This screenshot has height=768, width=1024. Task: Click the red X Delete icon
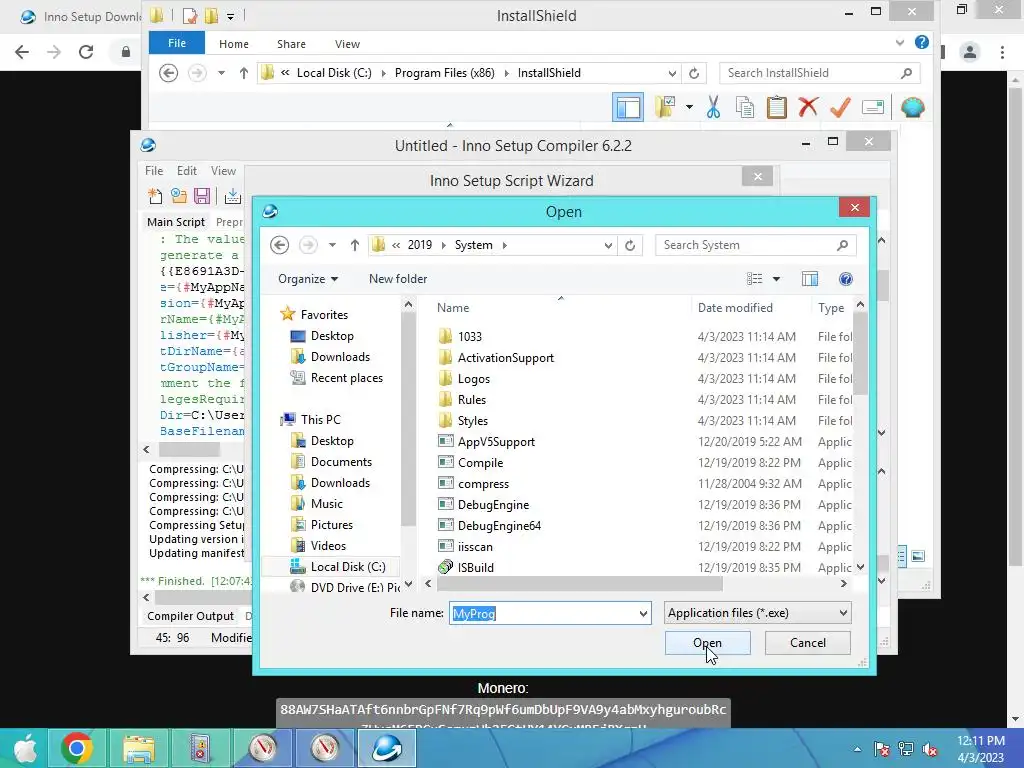pyautogui.click(x=808, y=107)
